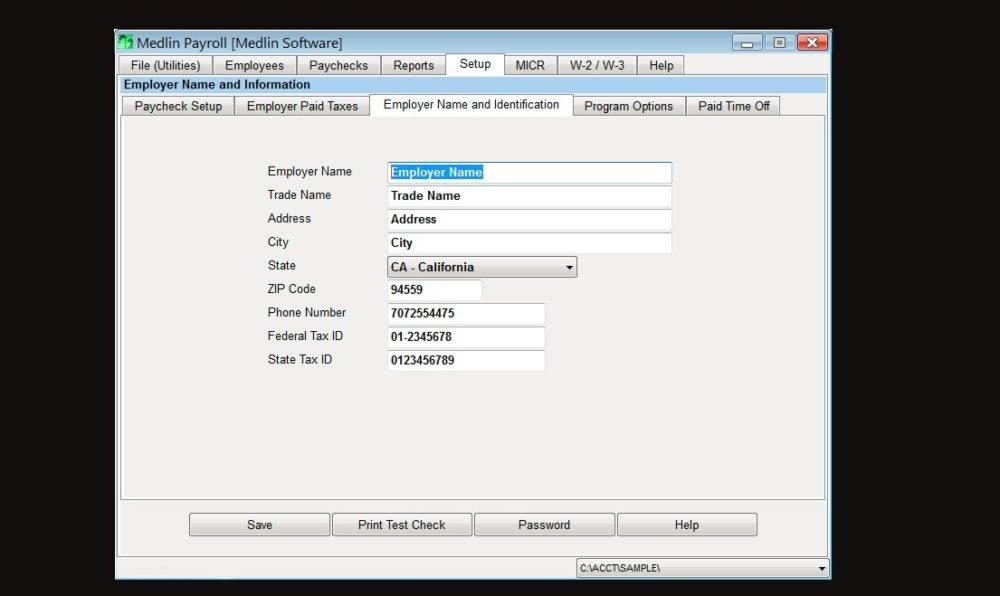Switch to Paycheck Setup subtab
Screen dimensions: 1000x596
178,106
